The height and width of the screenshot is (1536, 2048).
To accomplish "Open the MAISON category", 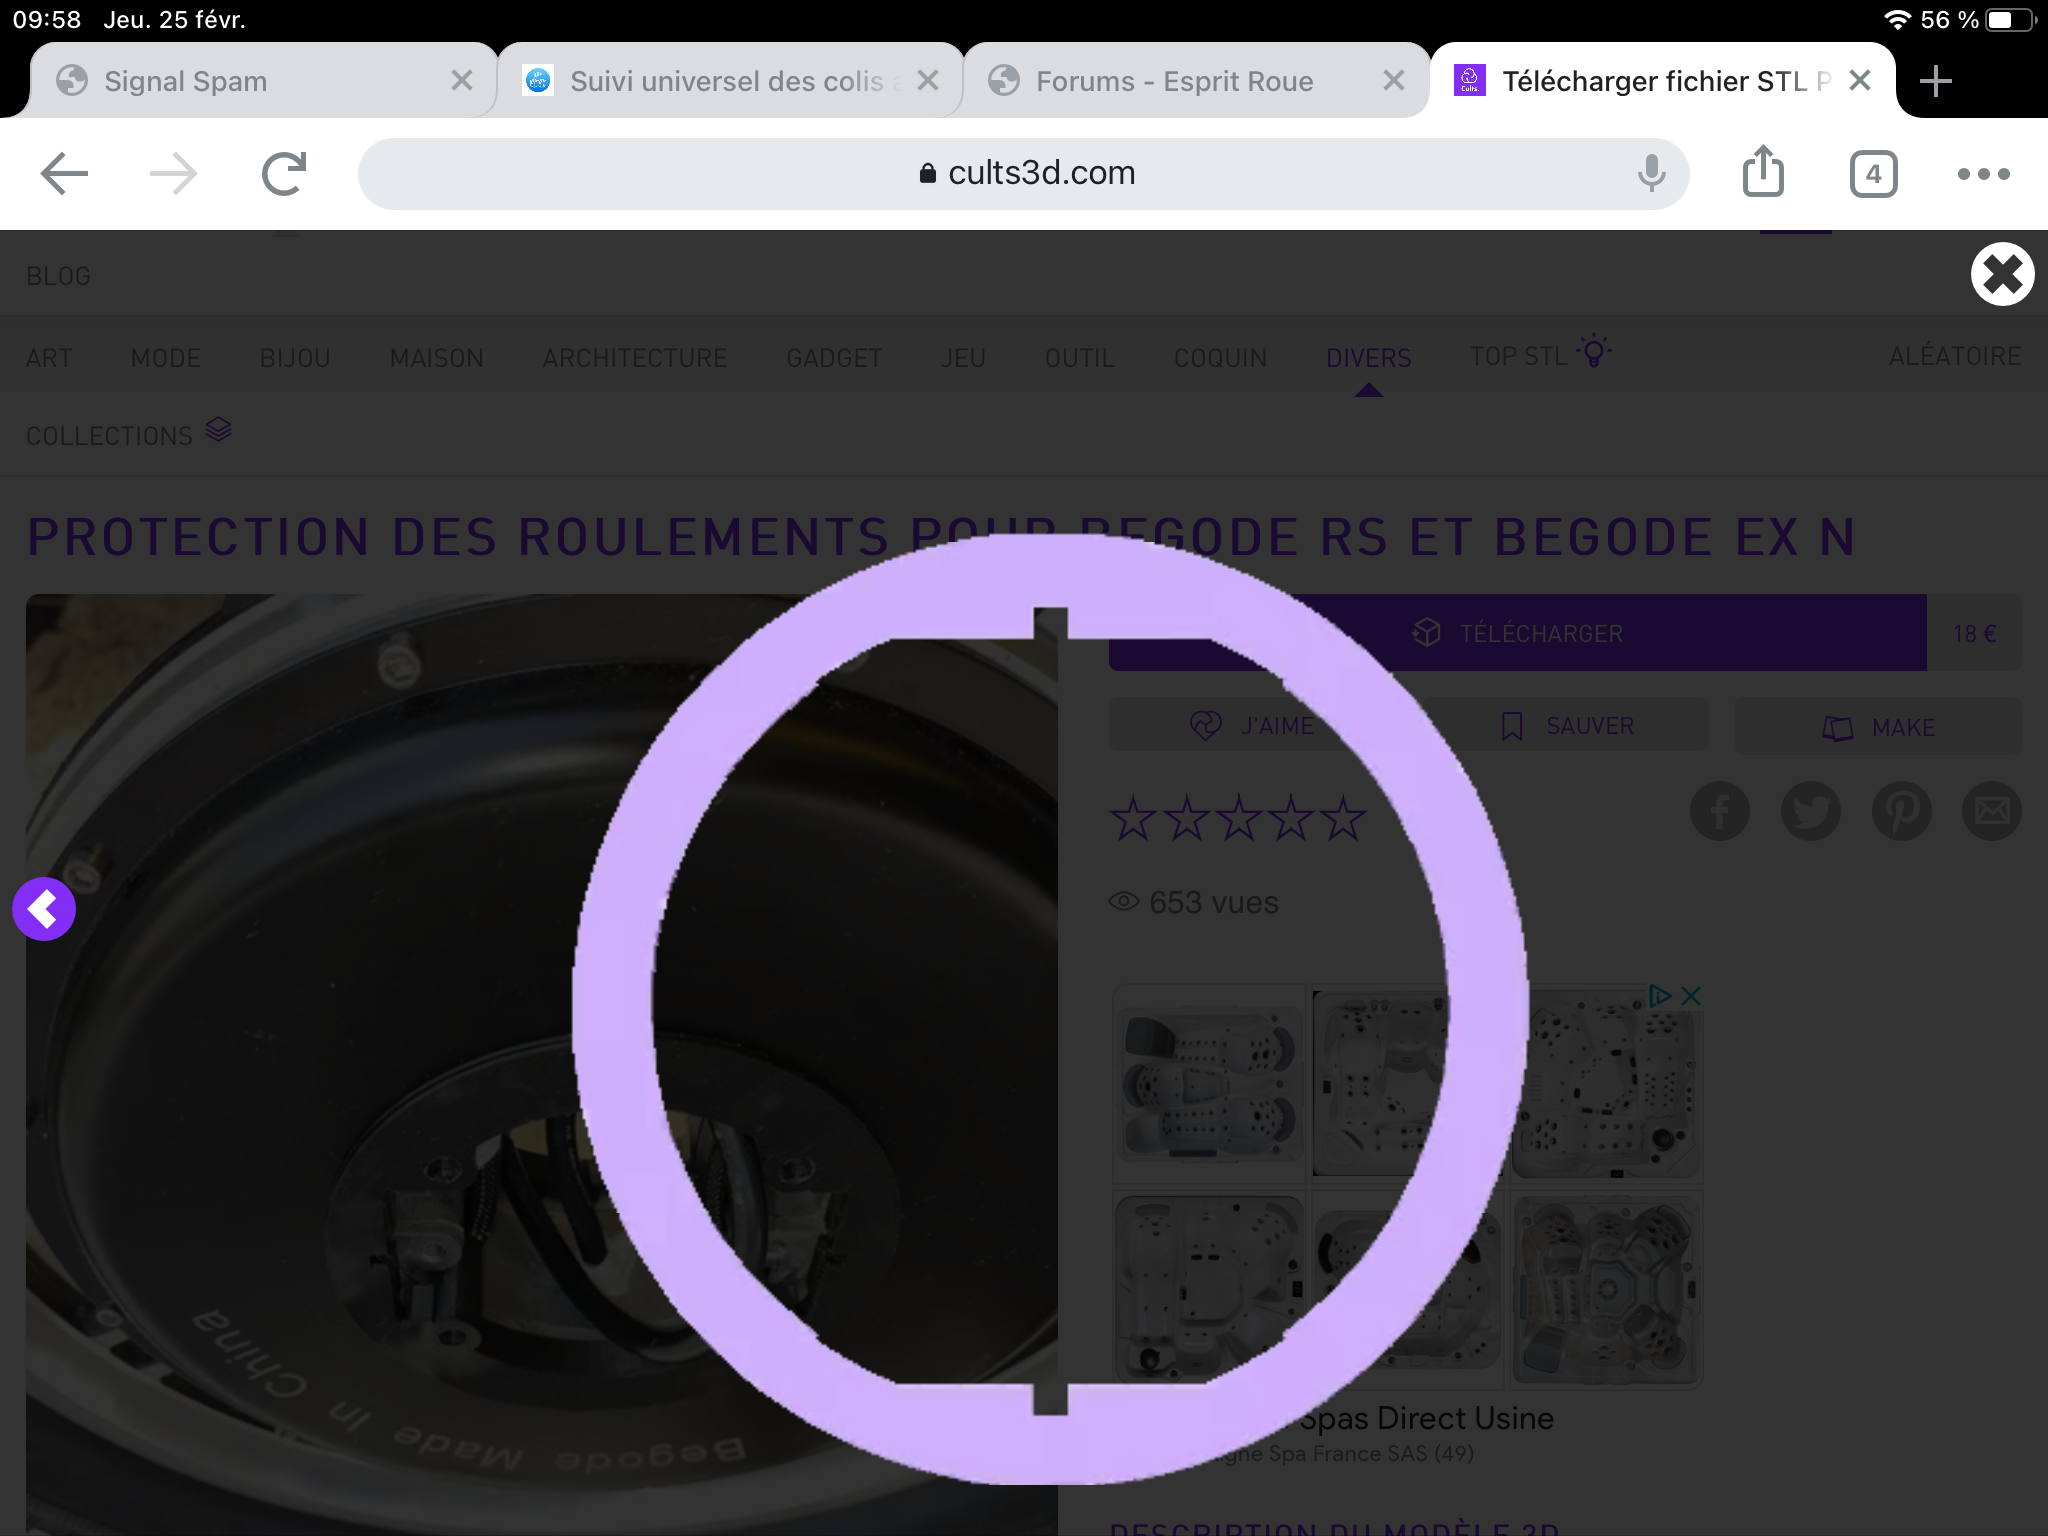I will [437, 358].
